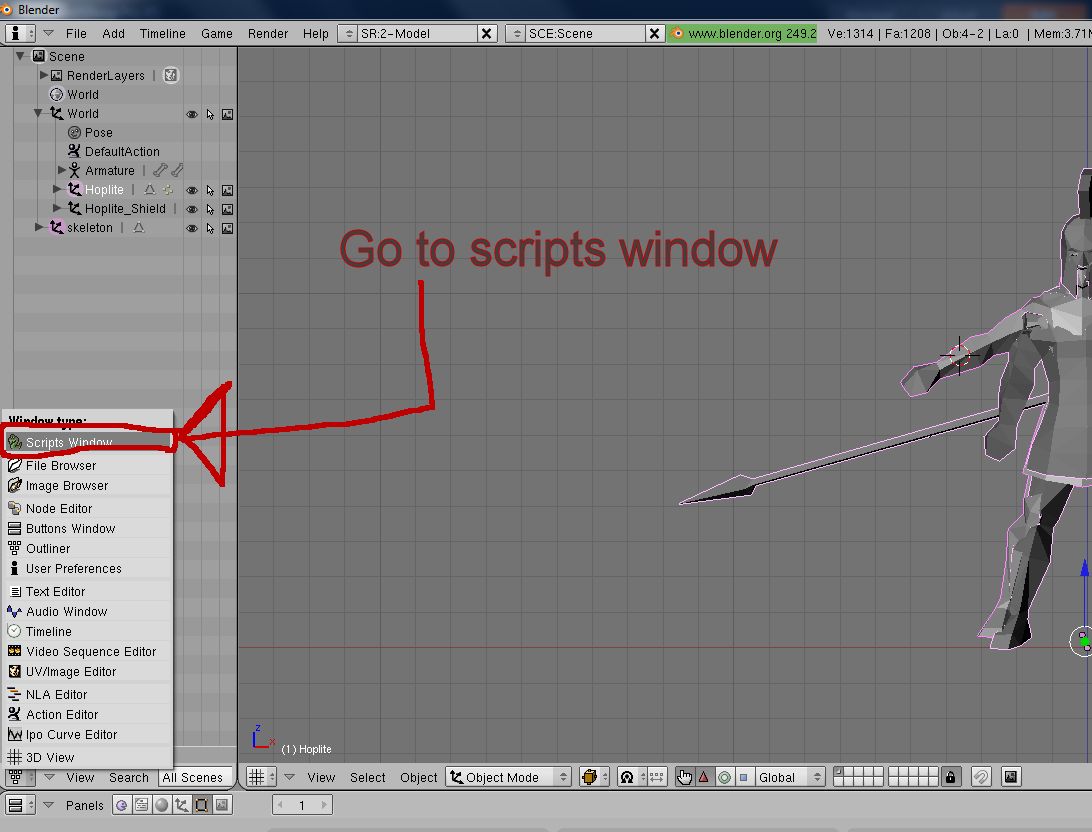Screen dimensions: 1092x832
Task: Toggle selectability cursor for skeleton
Action: pos(210,228)
